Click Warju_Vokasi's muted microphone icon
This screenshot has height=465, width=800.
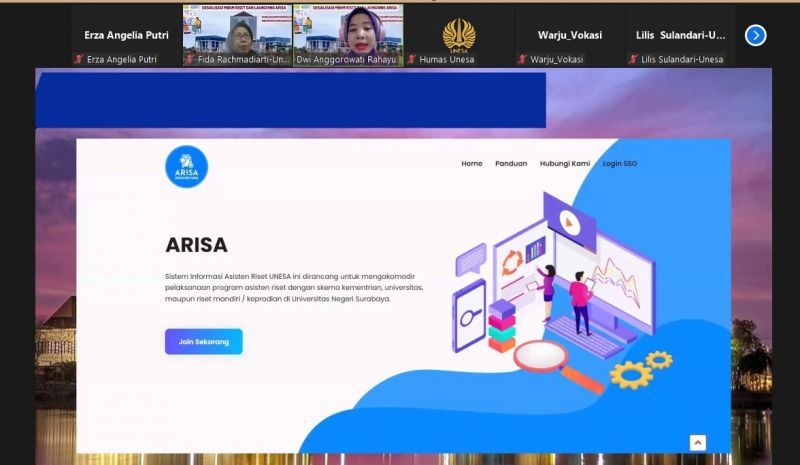point(522,59)
